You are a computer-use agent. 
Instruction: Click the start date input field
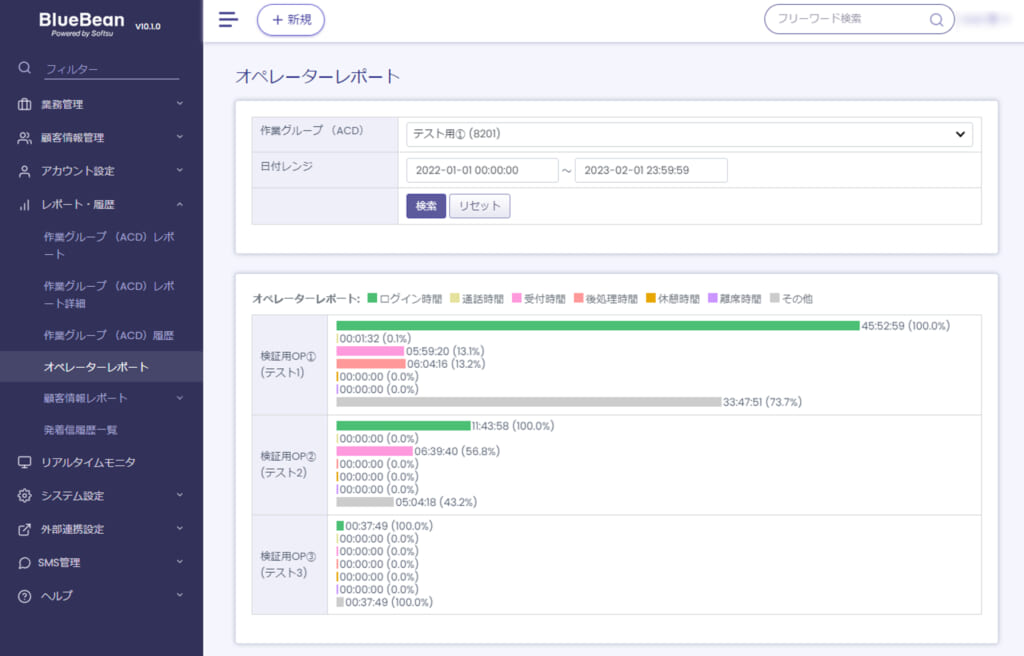tap(482, 171)
